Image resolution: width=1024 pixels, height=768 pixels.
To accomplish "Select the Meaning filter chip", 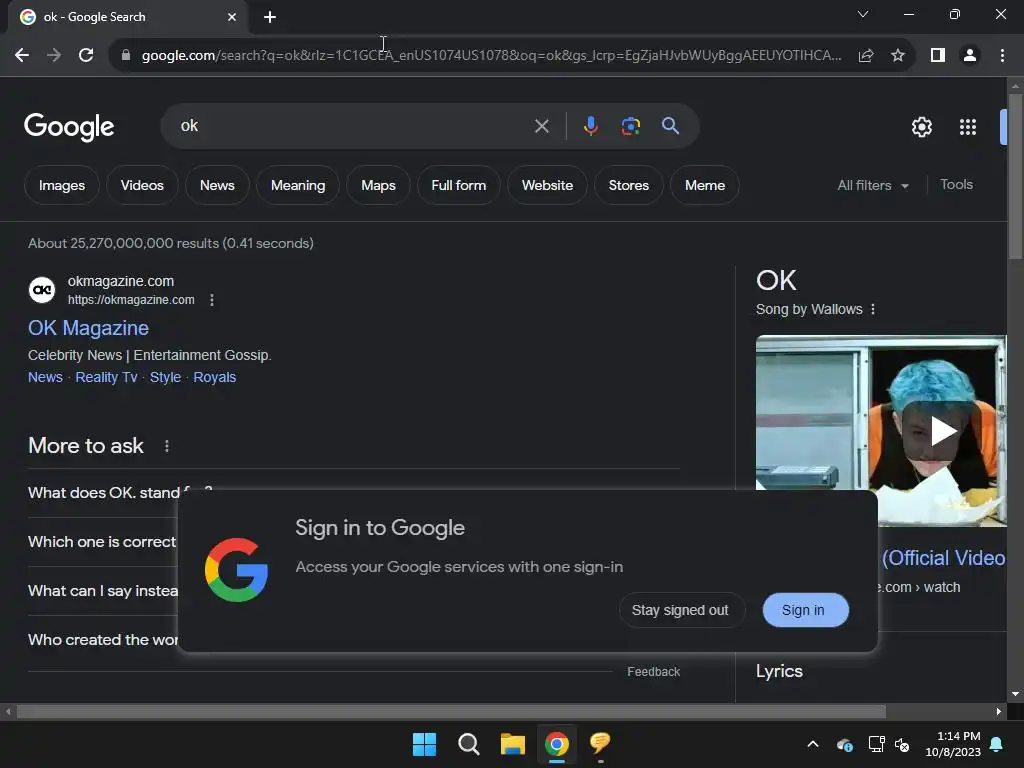I will pyautogui.click(x=298, y=185).
